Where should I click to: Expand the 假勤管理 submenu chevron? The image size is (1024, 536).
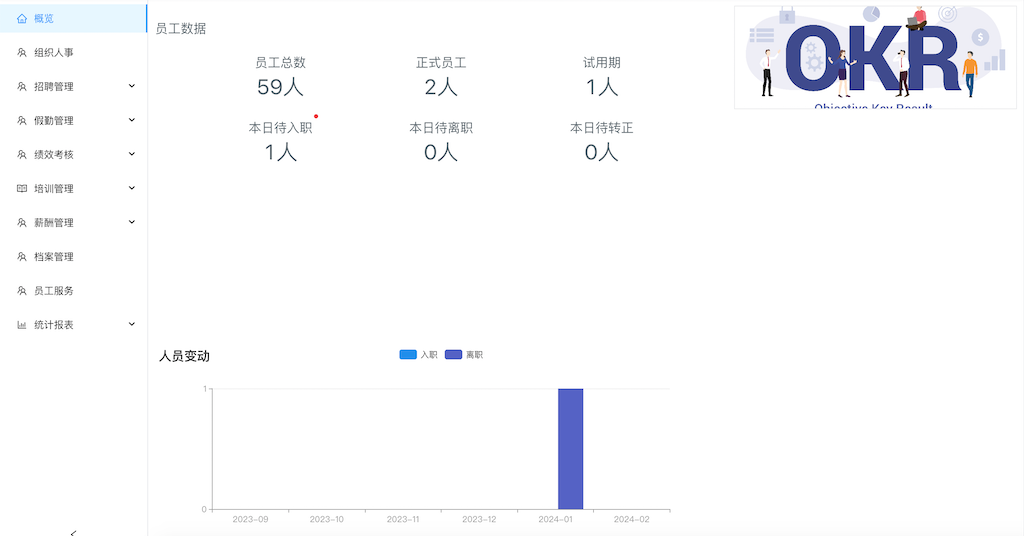pyautogui.click(x=132, y=120)
